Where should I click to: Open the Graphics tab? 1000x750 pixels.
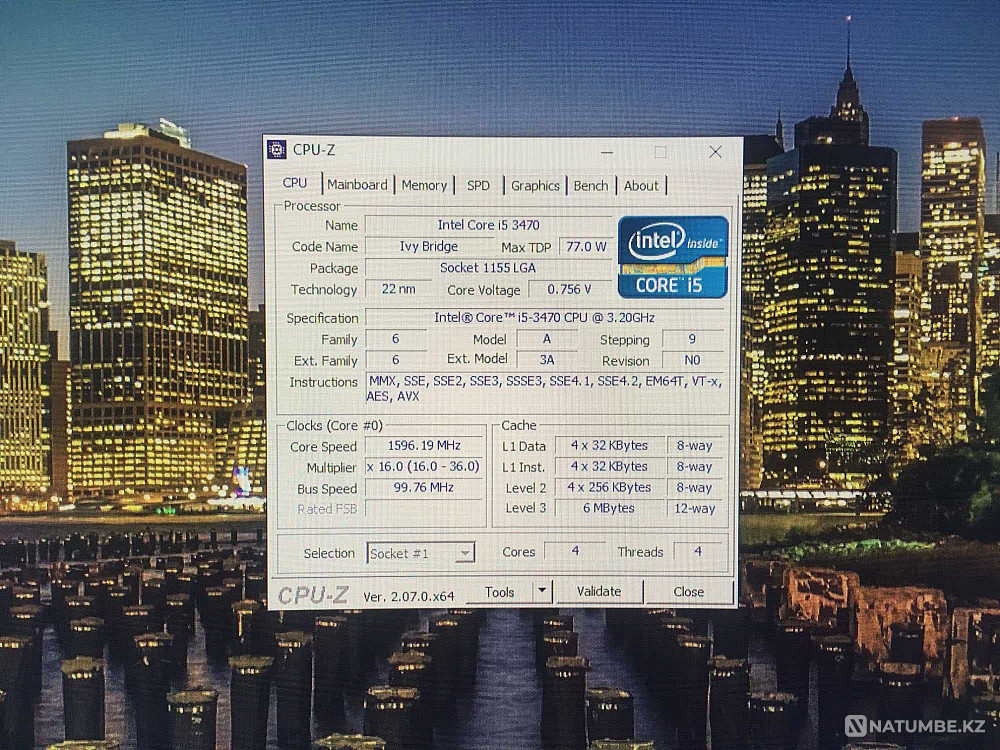[x=535, y=186]
